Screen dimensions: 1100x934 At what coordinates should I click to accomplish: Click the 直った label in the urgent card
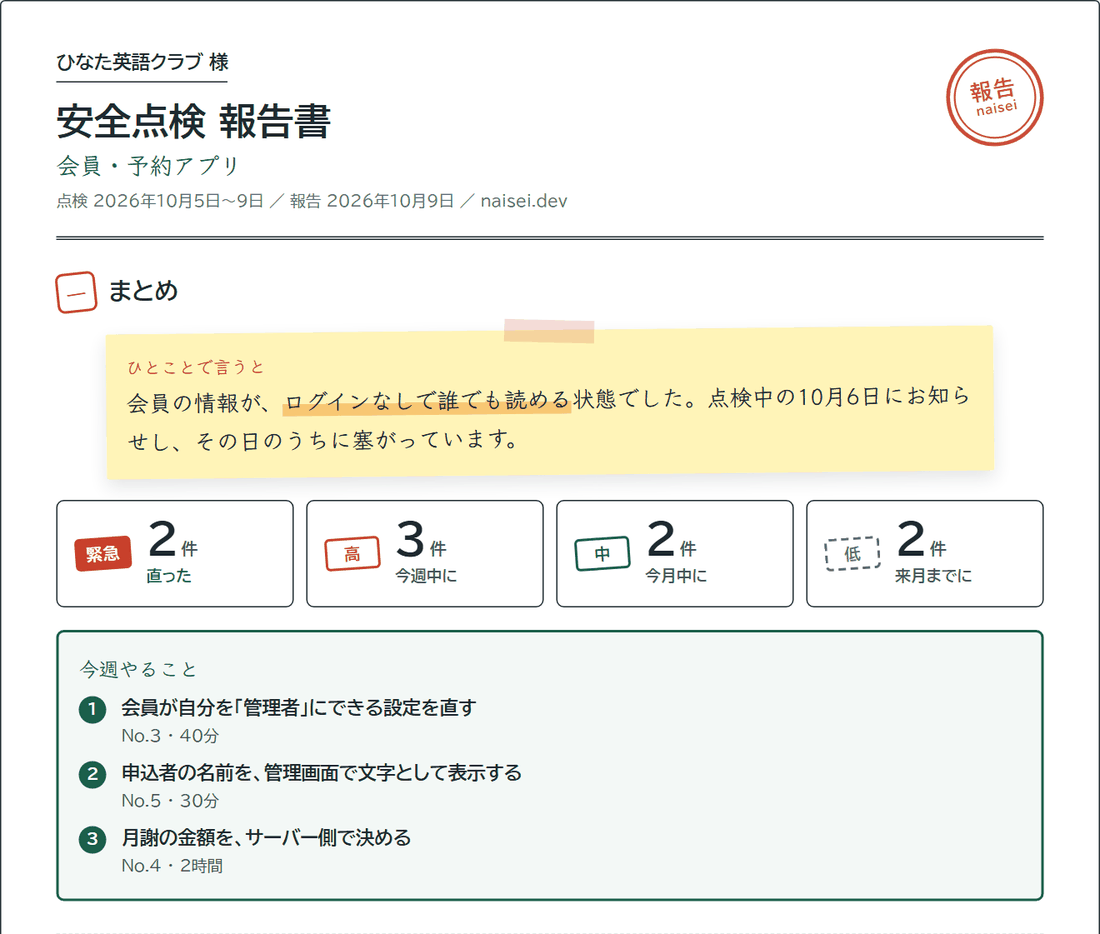pyautogui.click(x=169, y=576)
